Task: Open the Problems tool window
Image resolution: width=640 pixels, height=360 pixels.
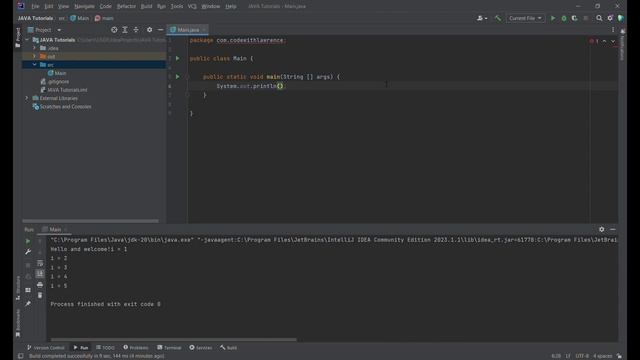Action: tap(136, 348)
